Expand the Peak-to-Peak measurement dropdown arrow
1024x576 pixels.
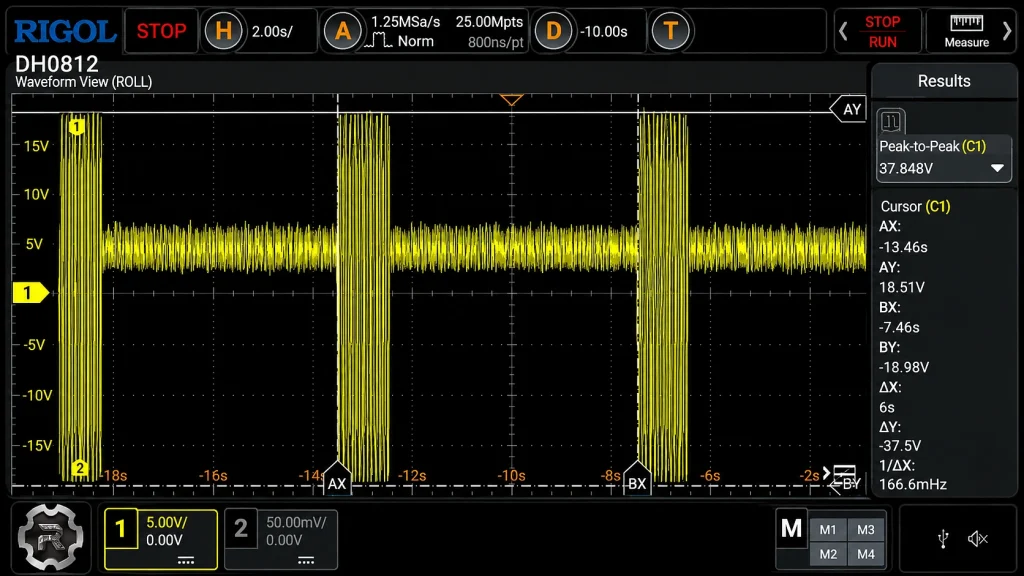click(x=997, y=168)
